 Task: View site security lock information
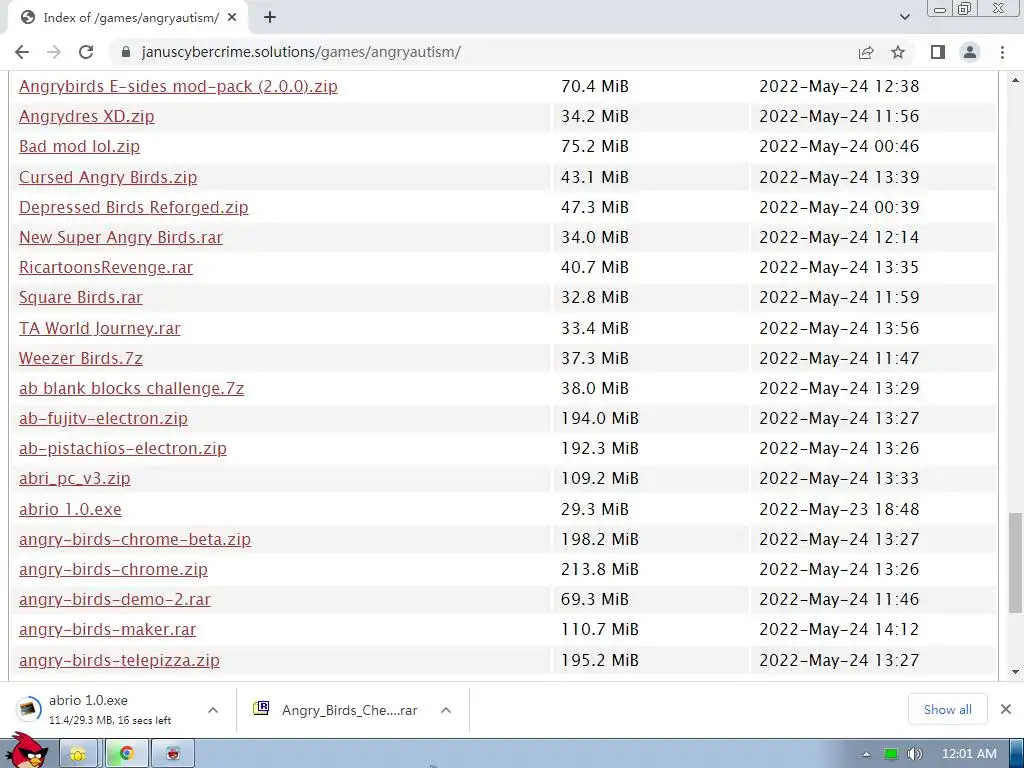(x=126, y=52)
